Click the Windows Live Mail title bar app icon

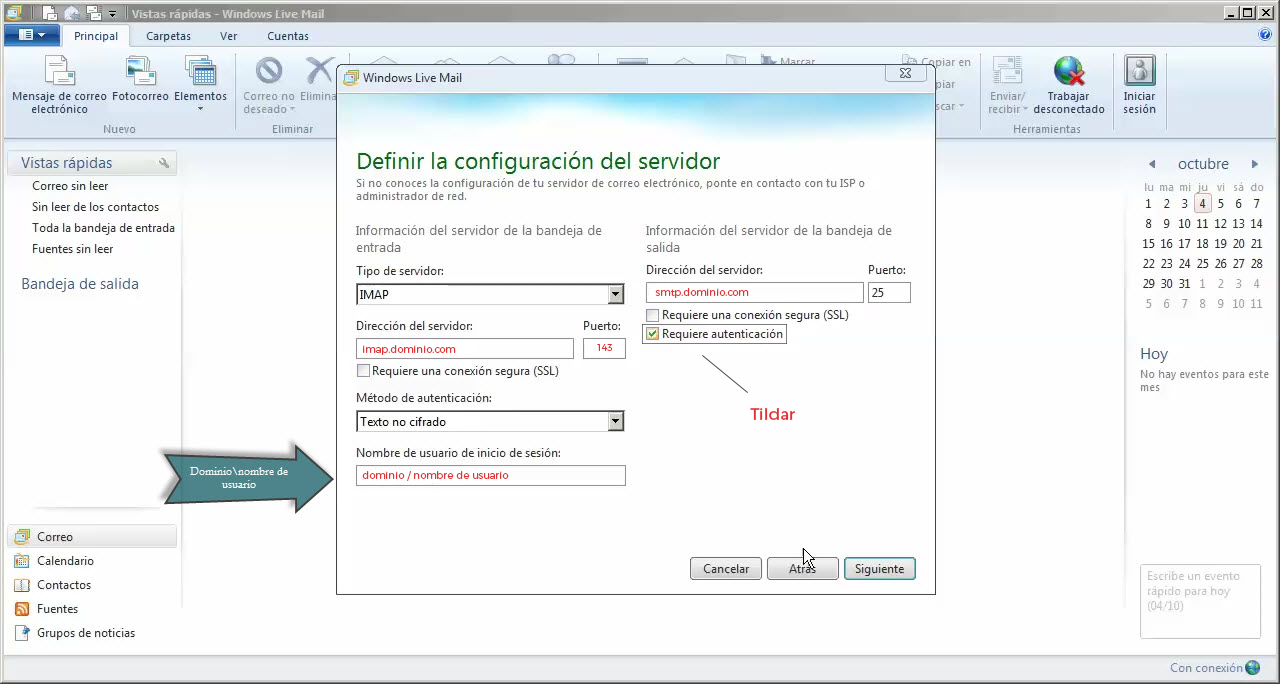point(14,14)
